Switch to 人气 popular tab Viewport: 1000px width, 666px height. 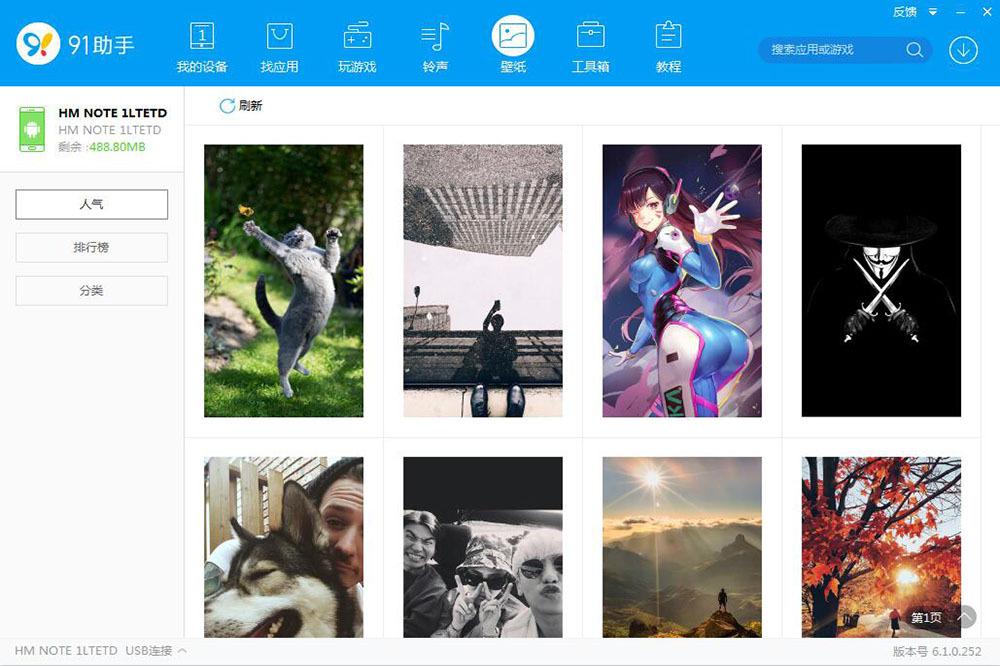(x=92, y=204)
